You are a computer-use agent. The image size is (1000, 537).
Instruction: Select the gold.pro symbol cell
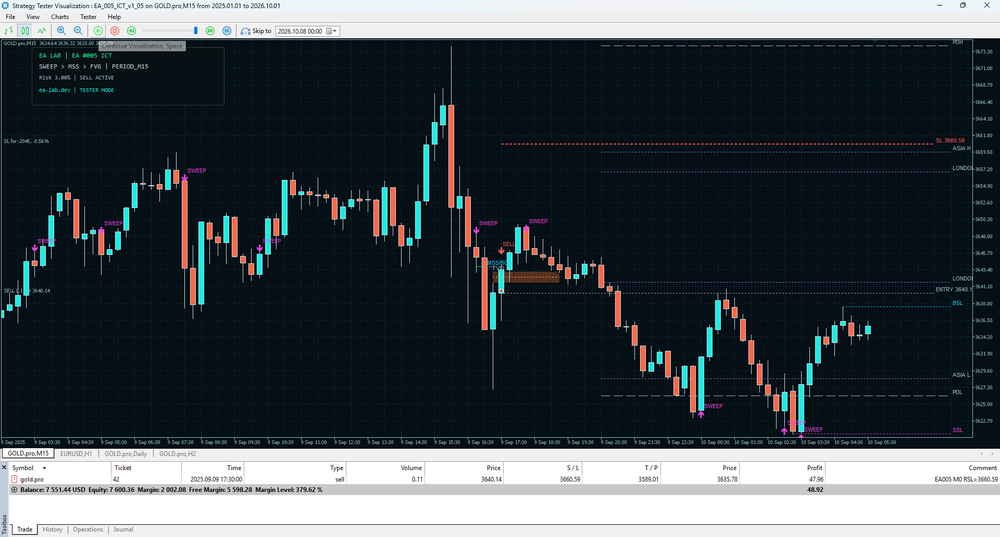click(x=32, y=479)
